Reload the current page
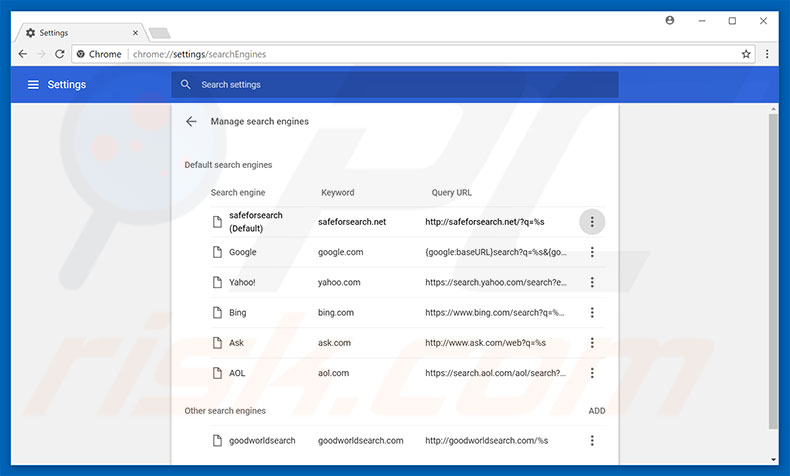 [x=59, y=54]
